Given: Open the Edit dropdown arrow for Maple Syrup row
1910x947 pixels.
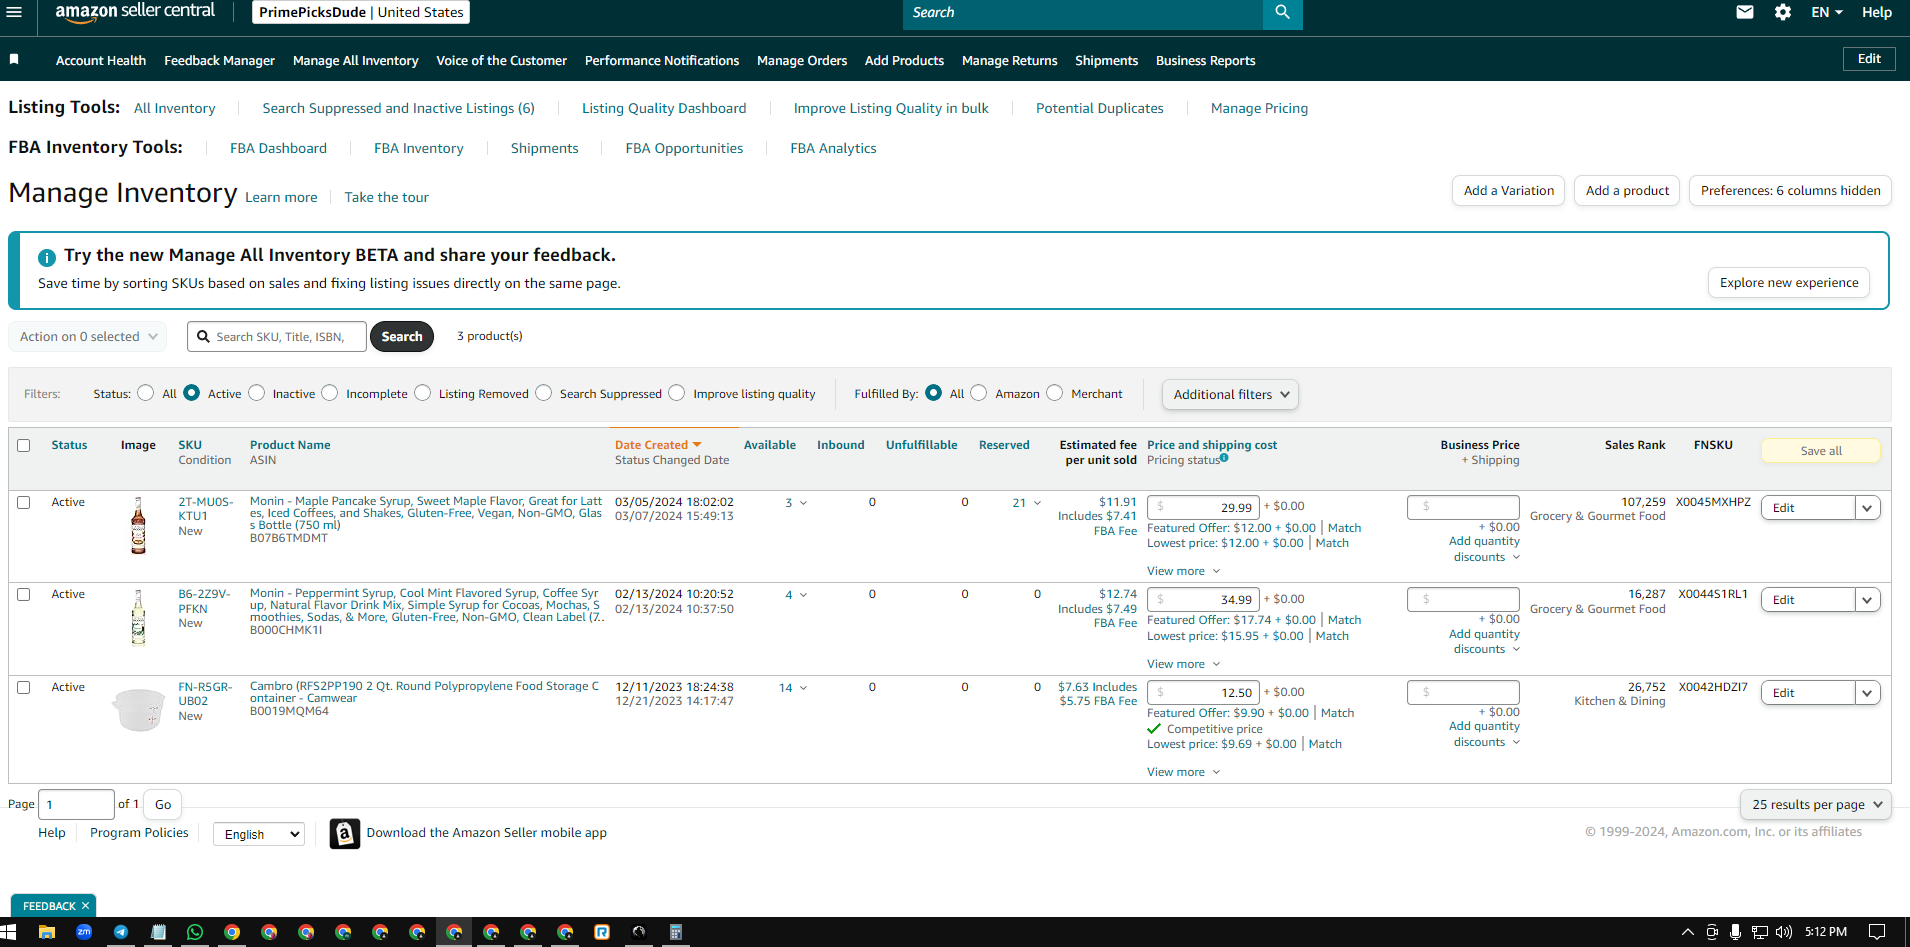Looking at the screenshot, I should coord(1867,508).
